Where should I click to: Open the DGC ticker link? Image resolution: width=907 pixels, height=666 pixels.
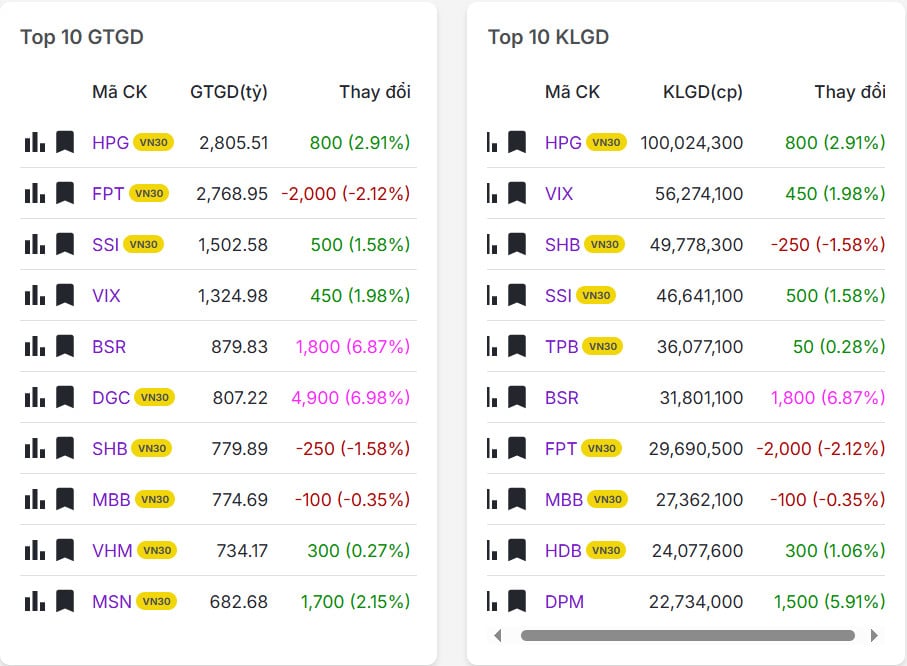(x=110, y=398)
